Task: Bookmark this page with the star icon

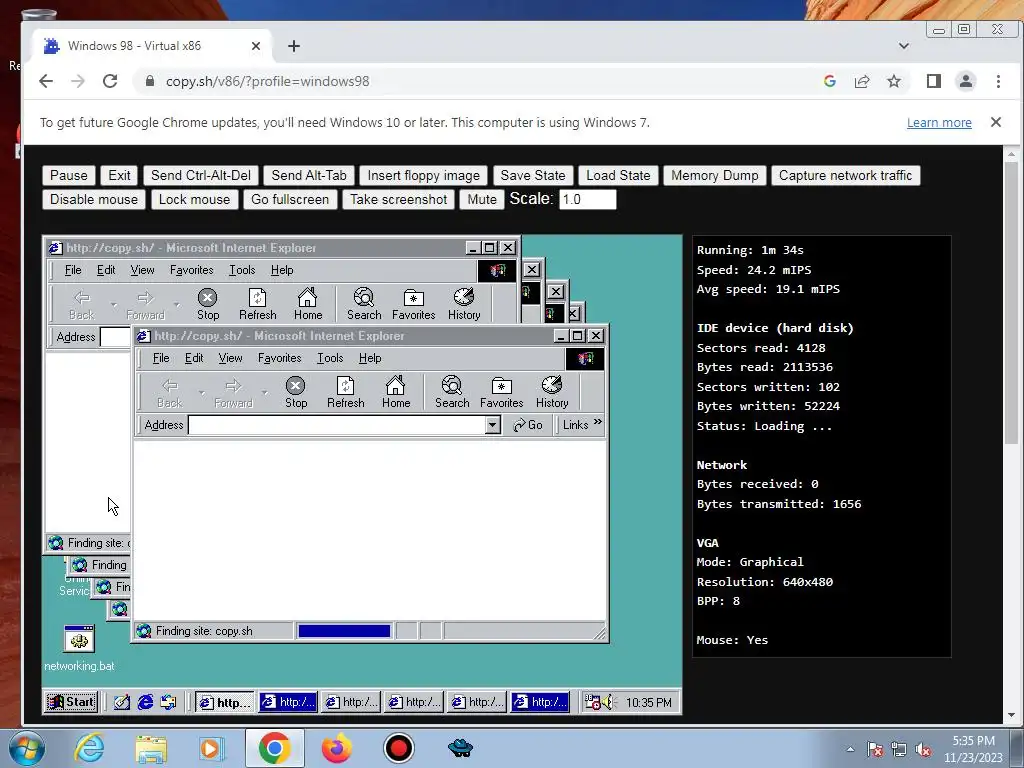Action: click(893, 81)
